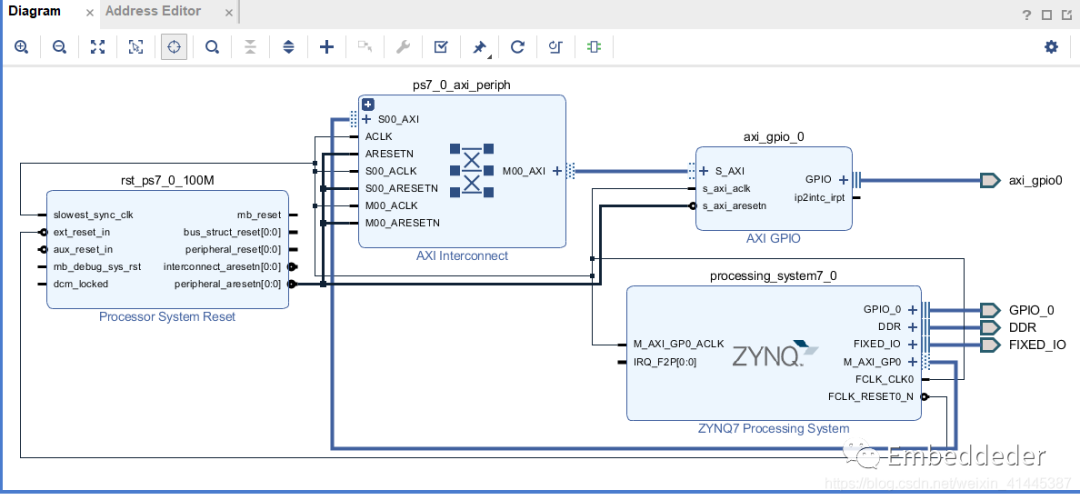Open the diagram settings gear
The image size is (1080, 500).
pos(1051,47)
